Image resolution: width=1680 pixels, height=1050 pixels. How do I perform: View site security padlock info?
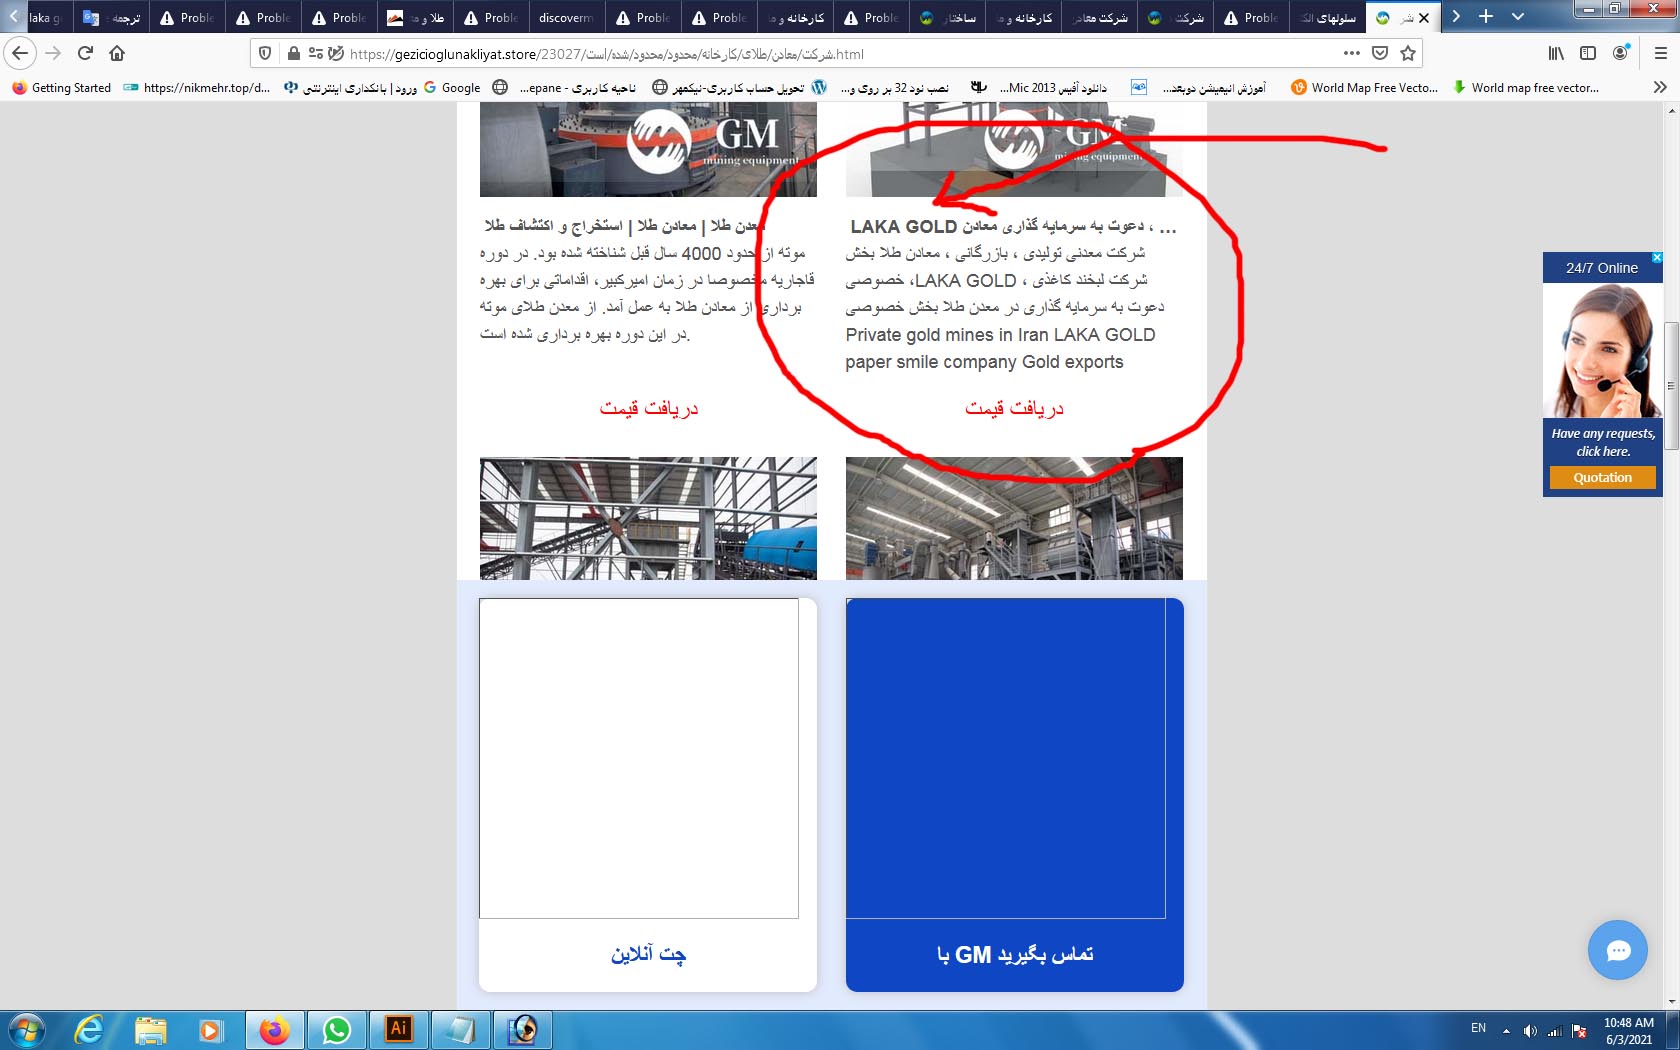click(x=293, y=53)
